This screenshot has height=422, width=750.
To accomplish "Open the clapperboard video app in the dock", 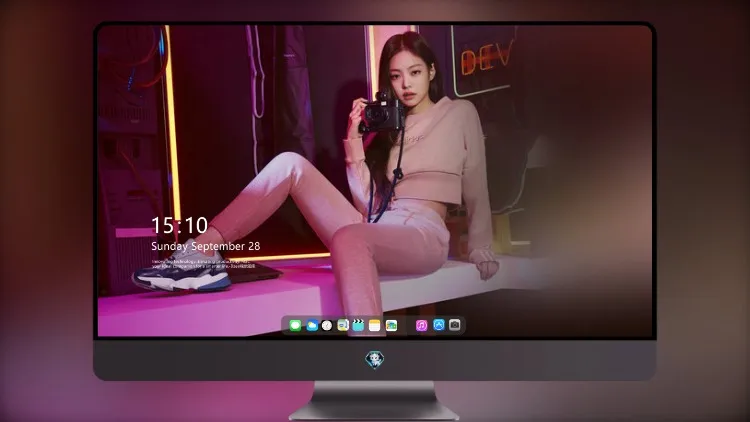I will 358,325.
